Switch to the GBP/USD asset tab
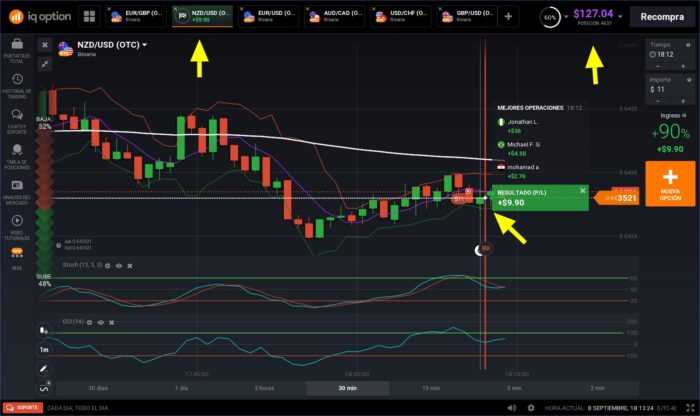 pyautogui.click(x=467, y=17)
